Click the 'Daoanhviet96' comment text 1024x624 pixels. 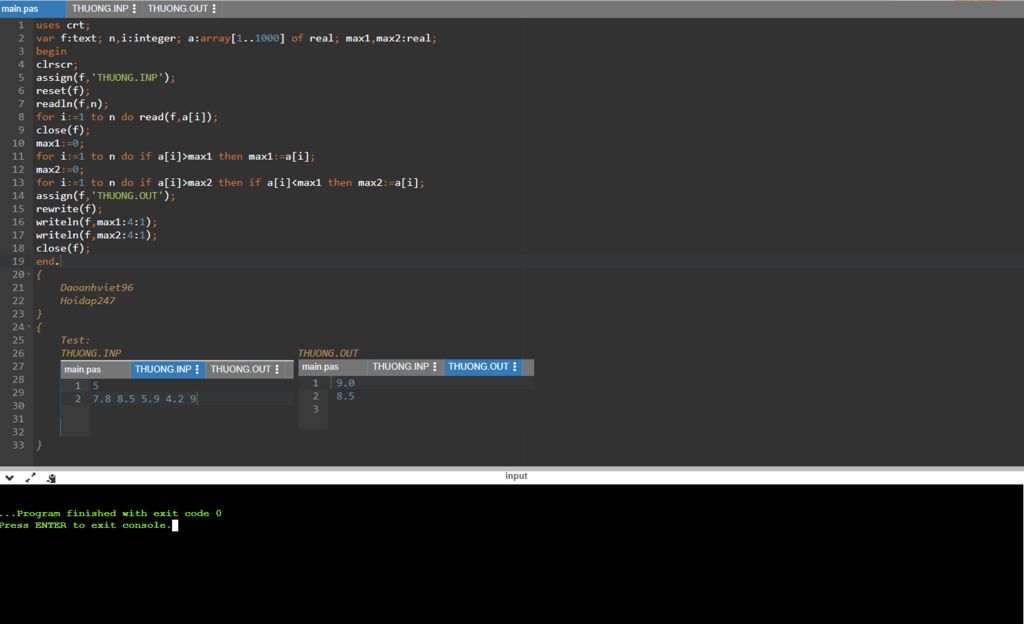click(97, 288)
